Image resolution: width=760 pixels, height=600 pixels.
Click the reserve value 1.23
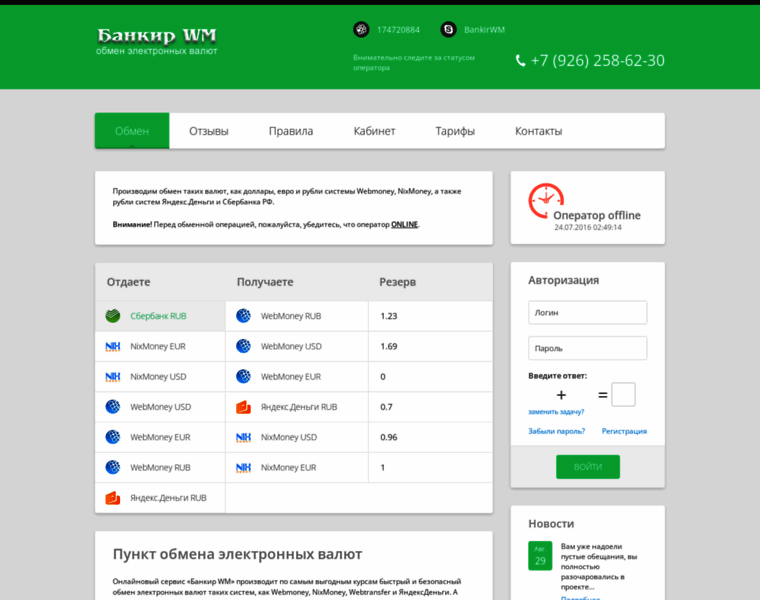tap(389, 316)
